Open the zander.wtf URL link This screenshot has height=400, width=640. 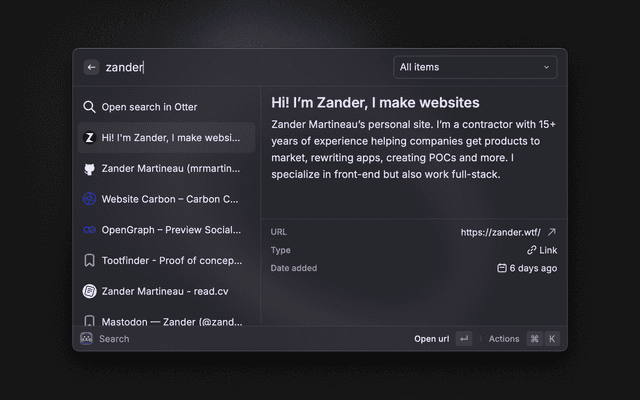[x=500, y=232]
